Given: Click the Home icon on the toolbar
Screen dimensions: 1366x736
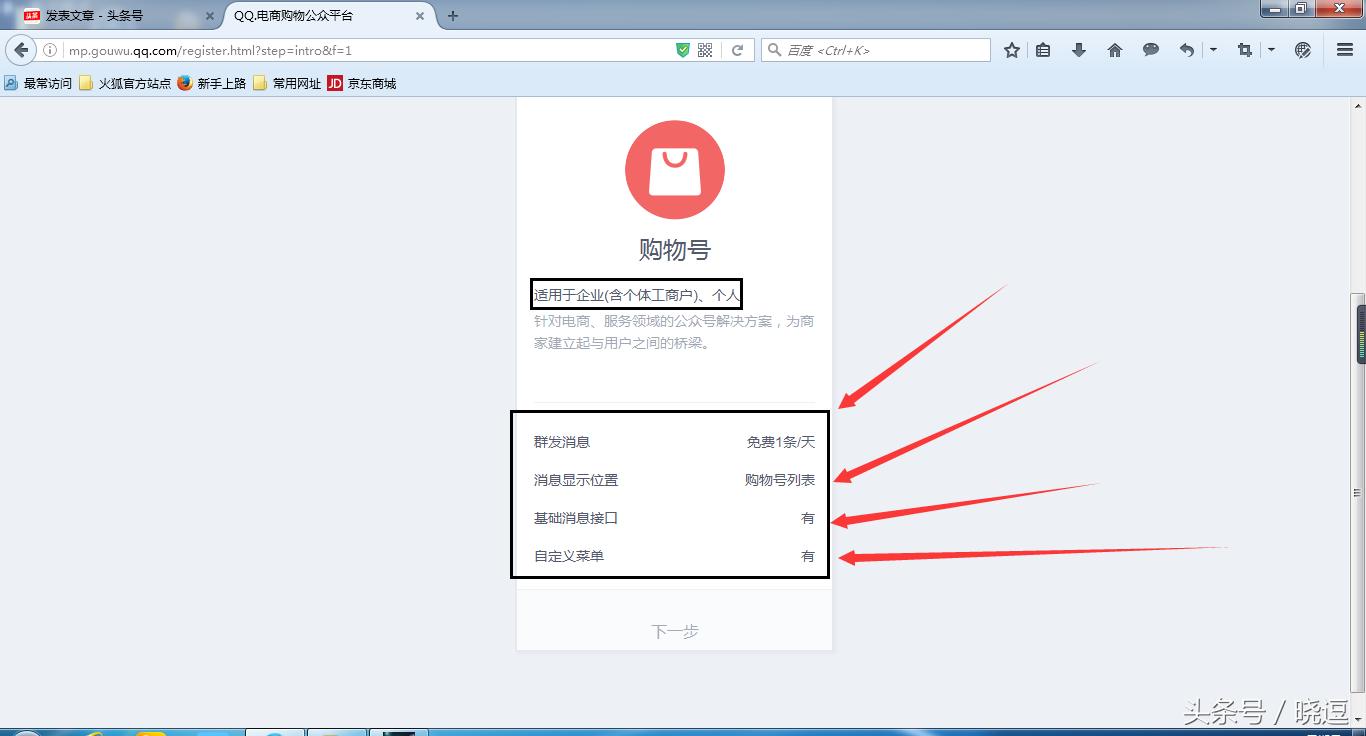Looking at the screenshot, I should click(x=1114, y=49).
